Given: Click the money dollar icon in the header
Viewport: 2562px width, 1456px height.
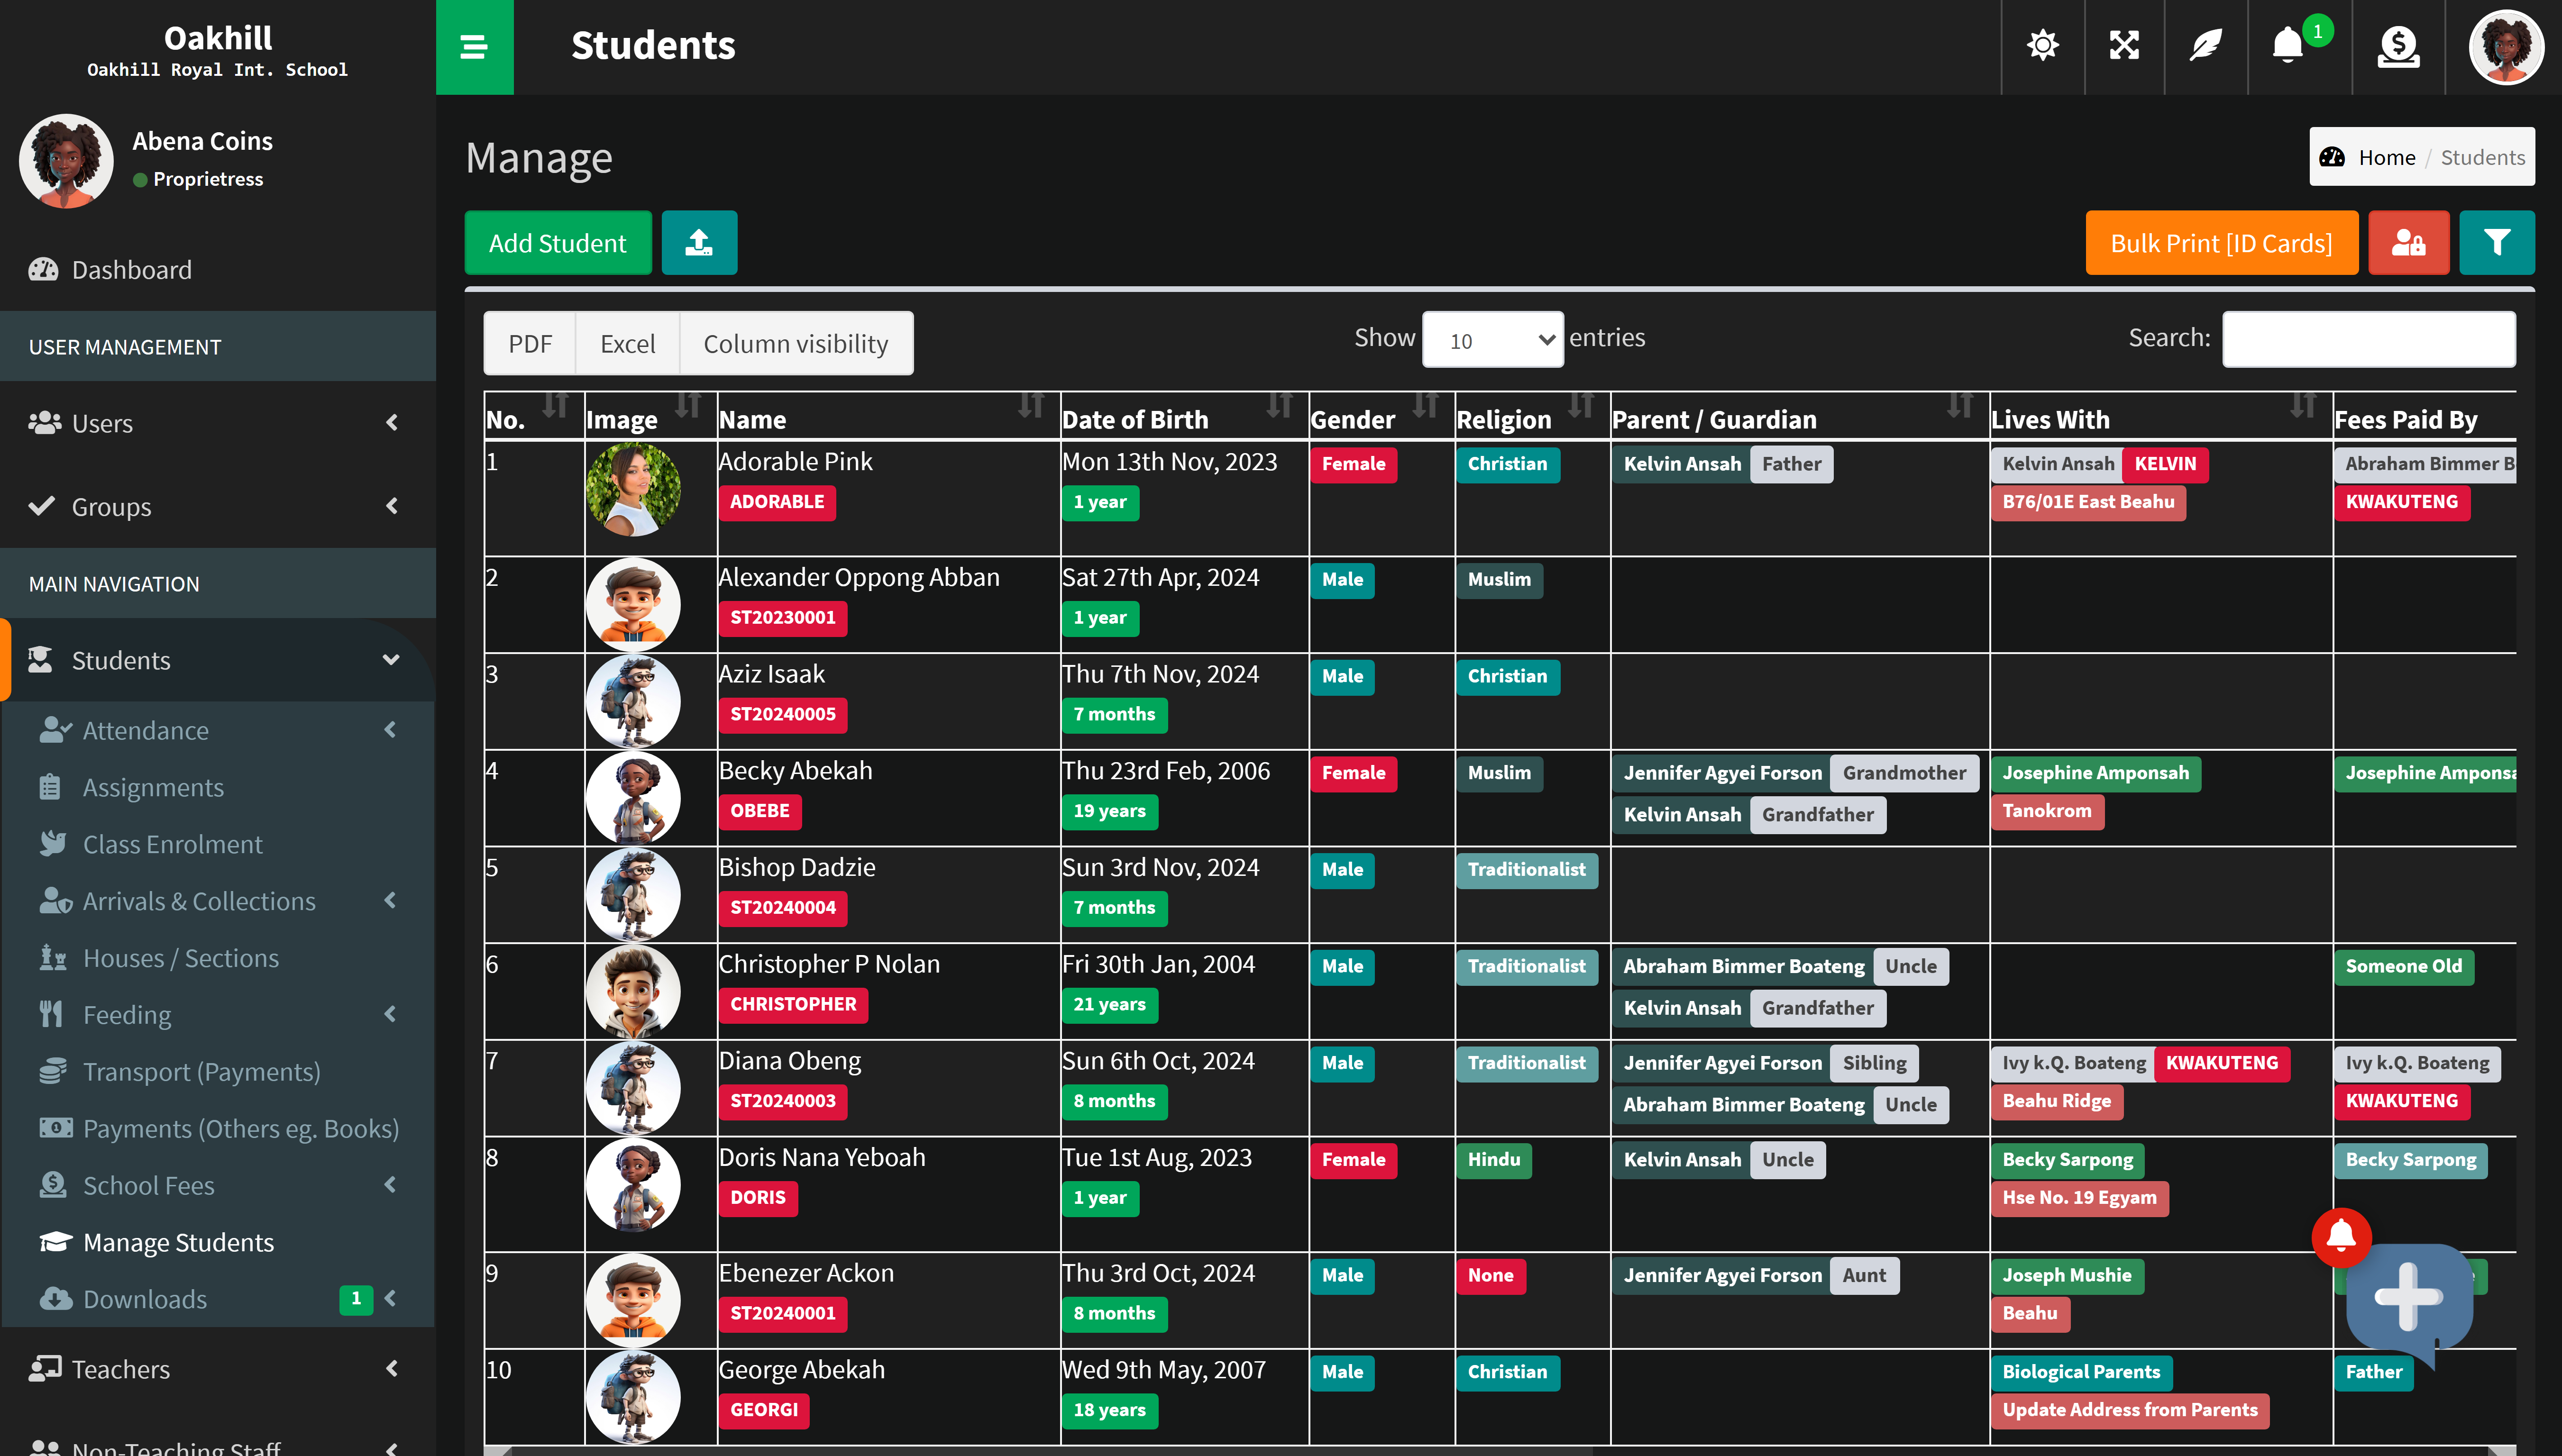Looking at the screenshot, I should pos(2398,45).
